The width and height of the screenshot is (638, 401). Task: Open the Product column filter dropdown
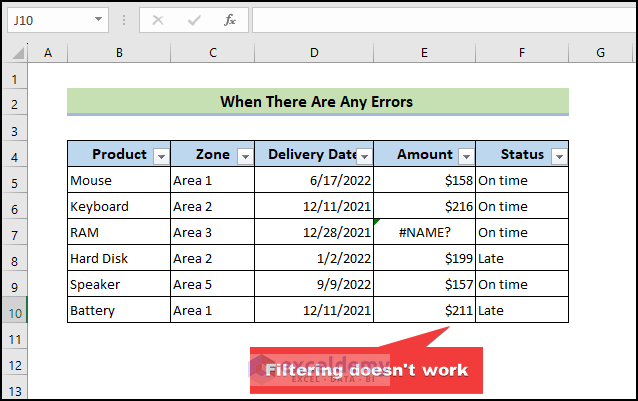pyautogui.click(x=160, y=155)
